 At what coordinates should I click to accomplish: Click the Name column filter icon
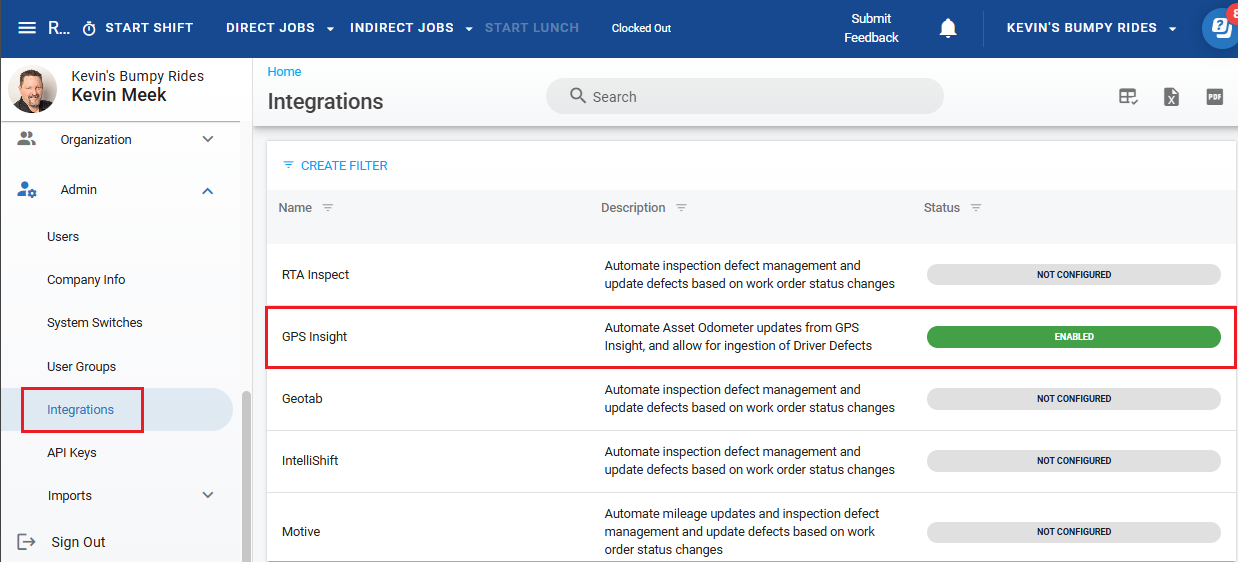tap(328, 208)
